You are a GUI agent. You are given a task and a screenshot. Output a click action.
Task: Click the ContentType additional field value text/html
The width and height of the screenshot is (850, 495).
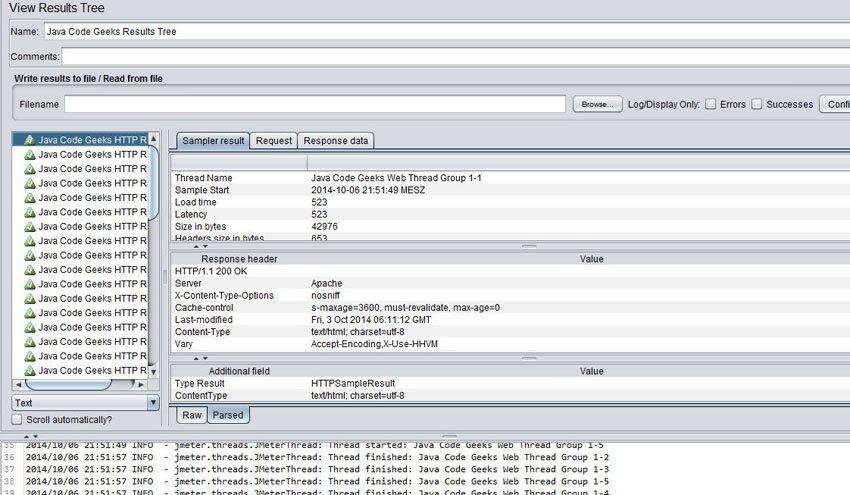(358, 396)
